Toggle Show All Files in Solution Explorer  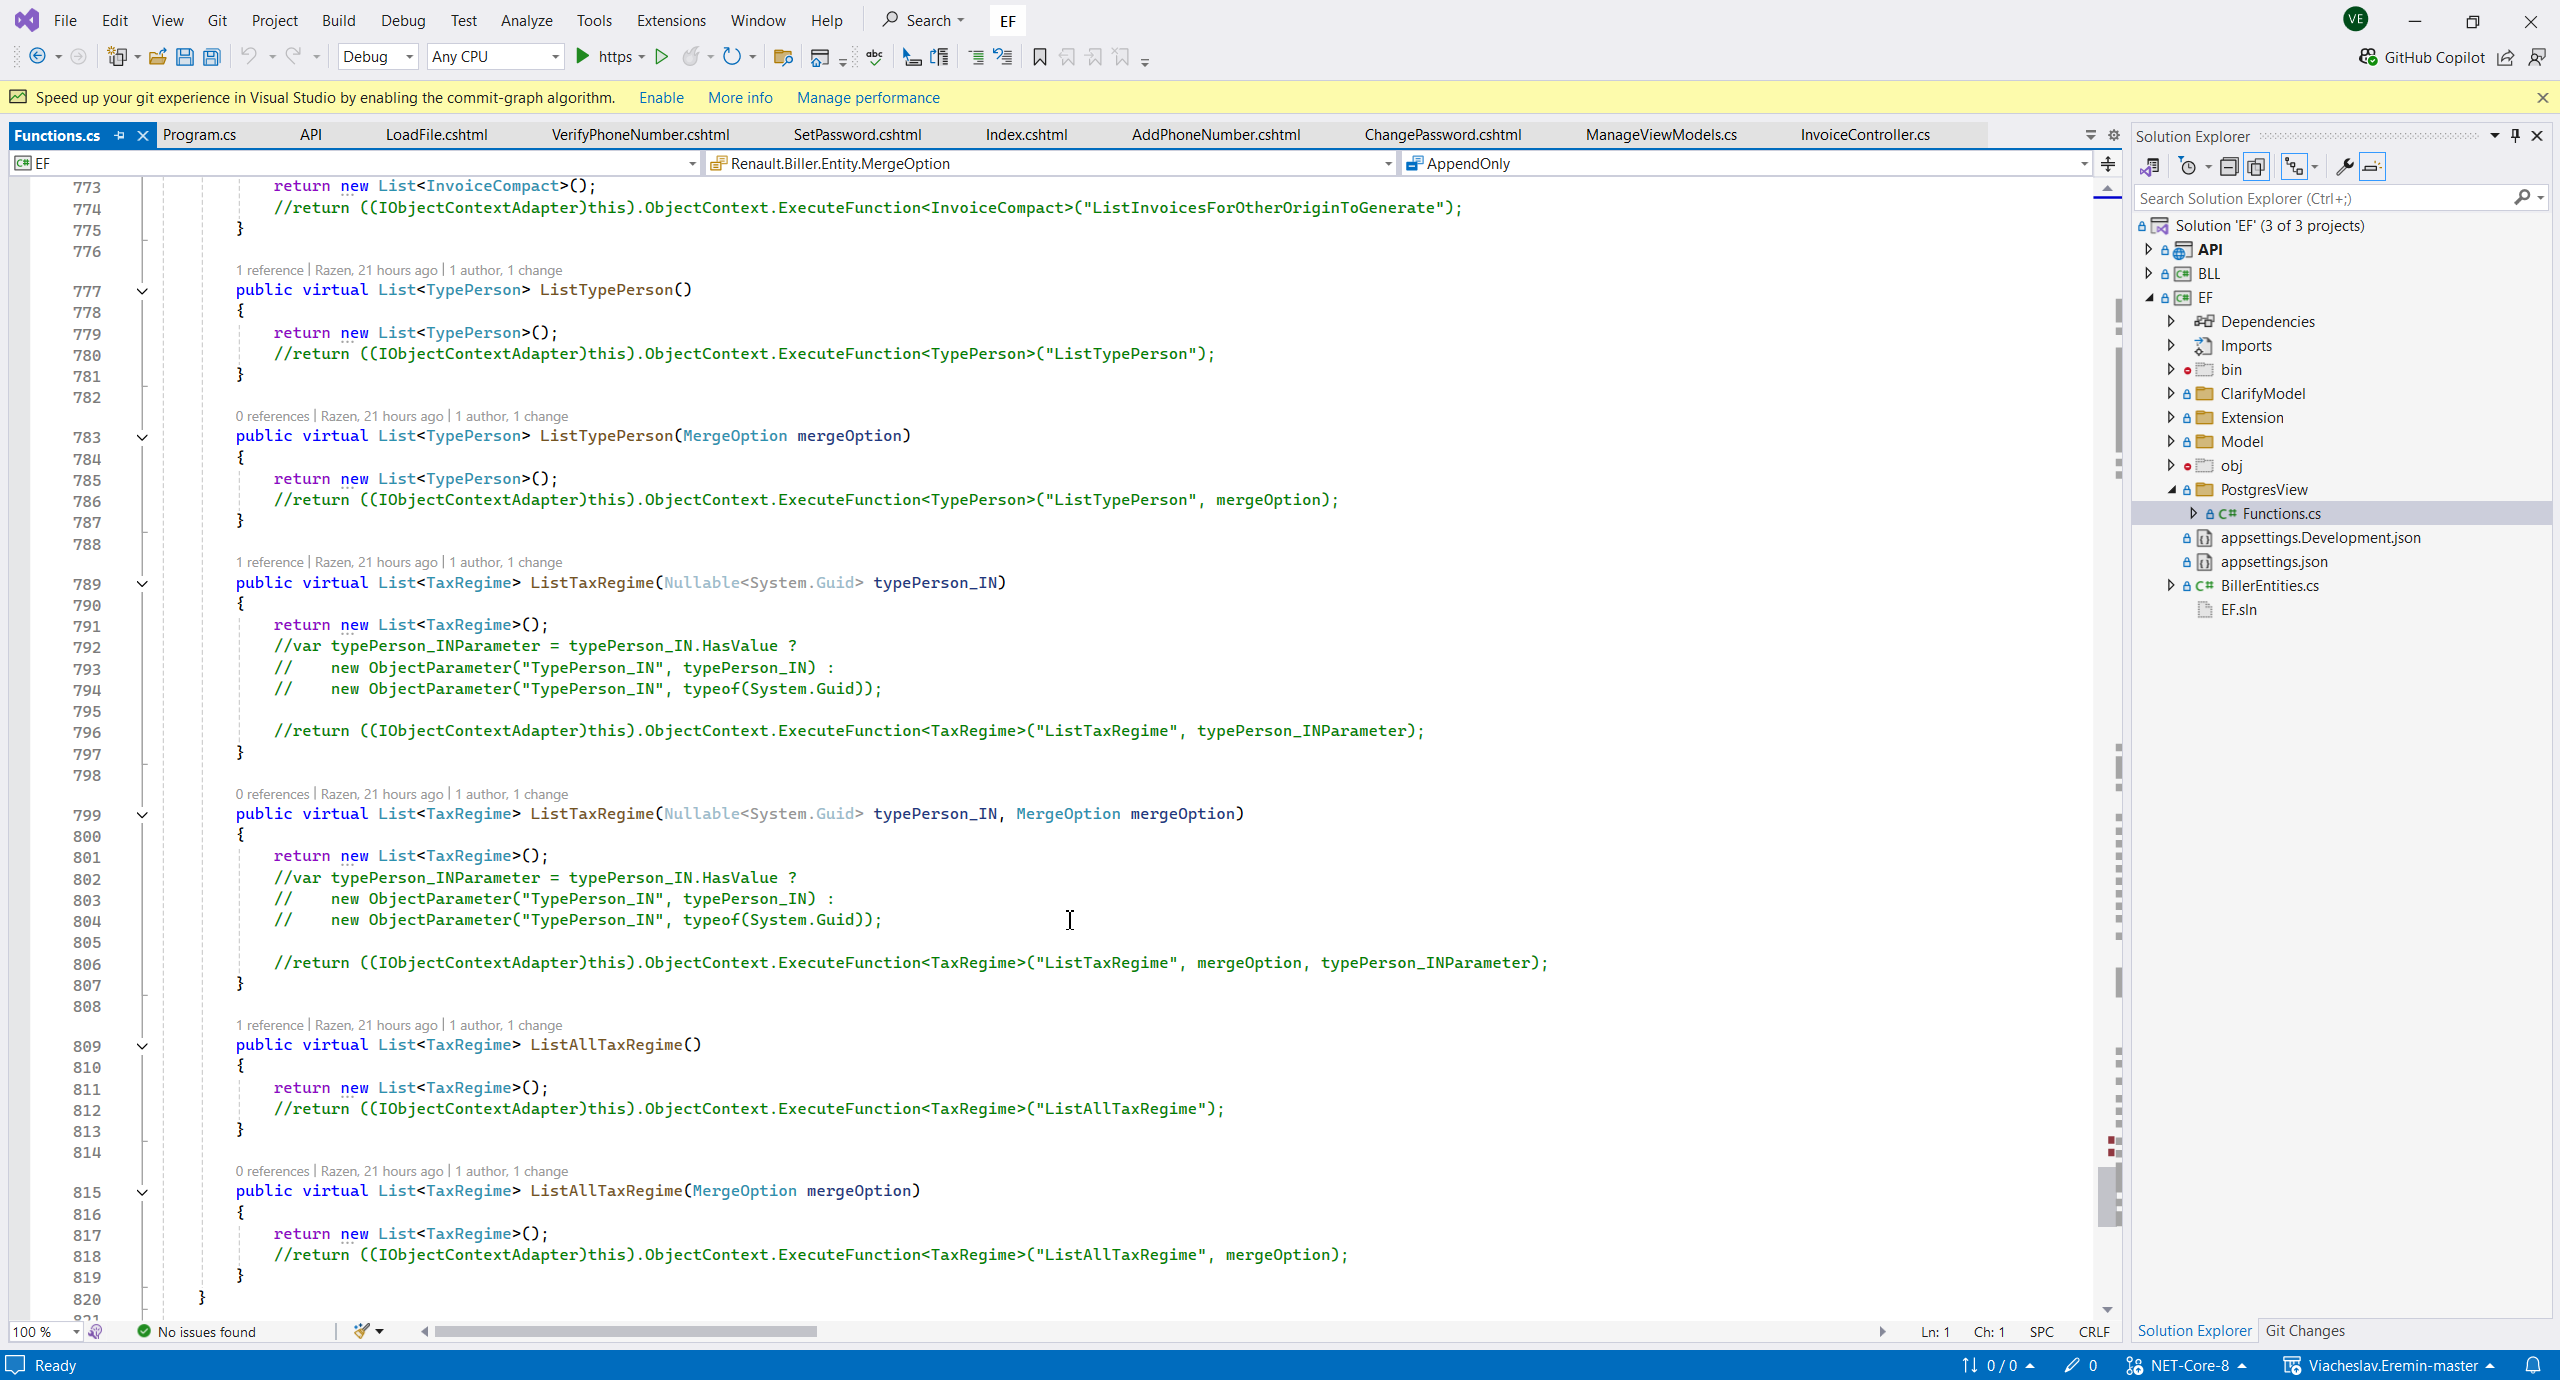pyautogui.click(x=2256, y=167)
